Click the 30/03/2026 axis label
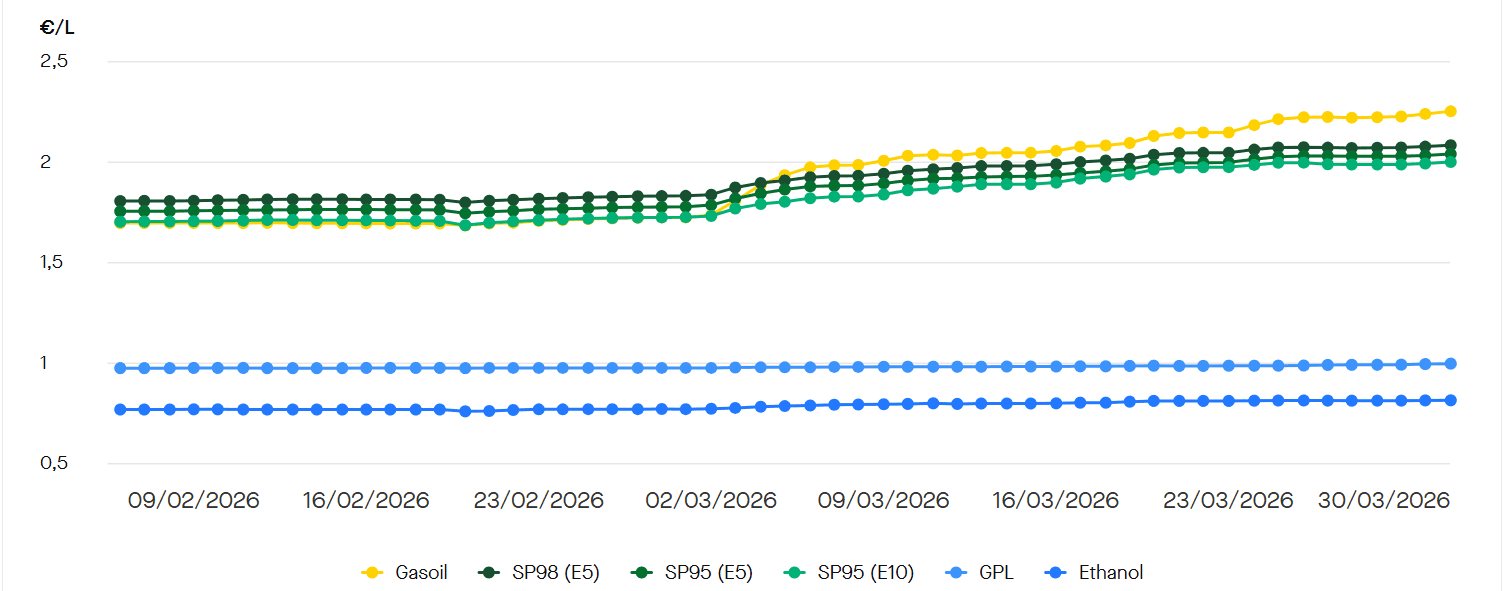1503x591 pixels. [1384, 500]
